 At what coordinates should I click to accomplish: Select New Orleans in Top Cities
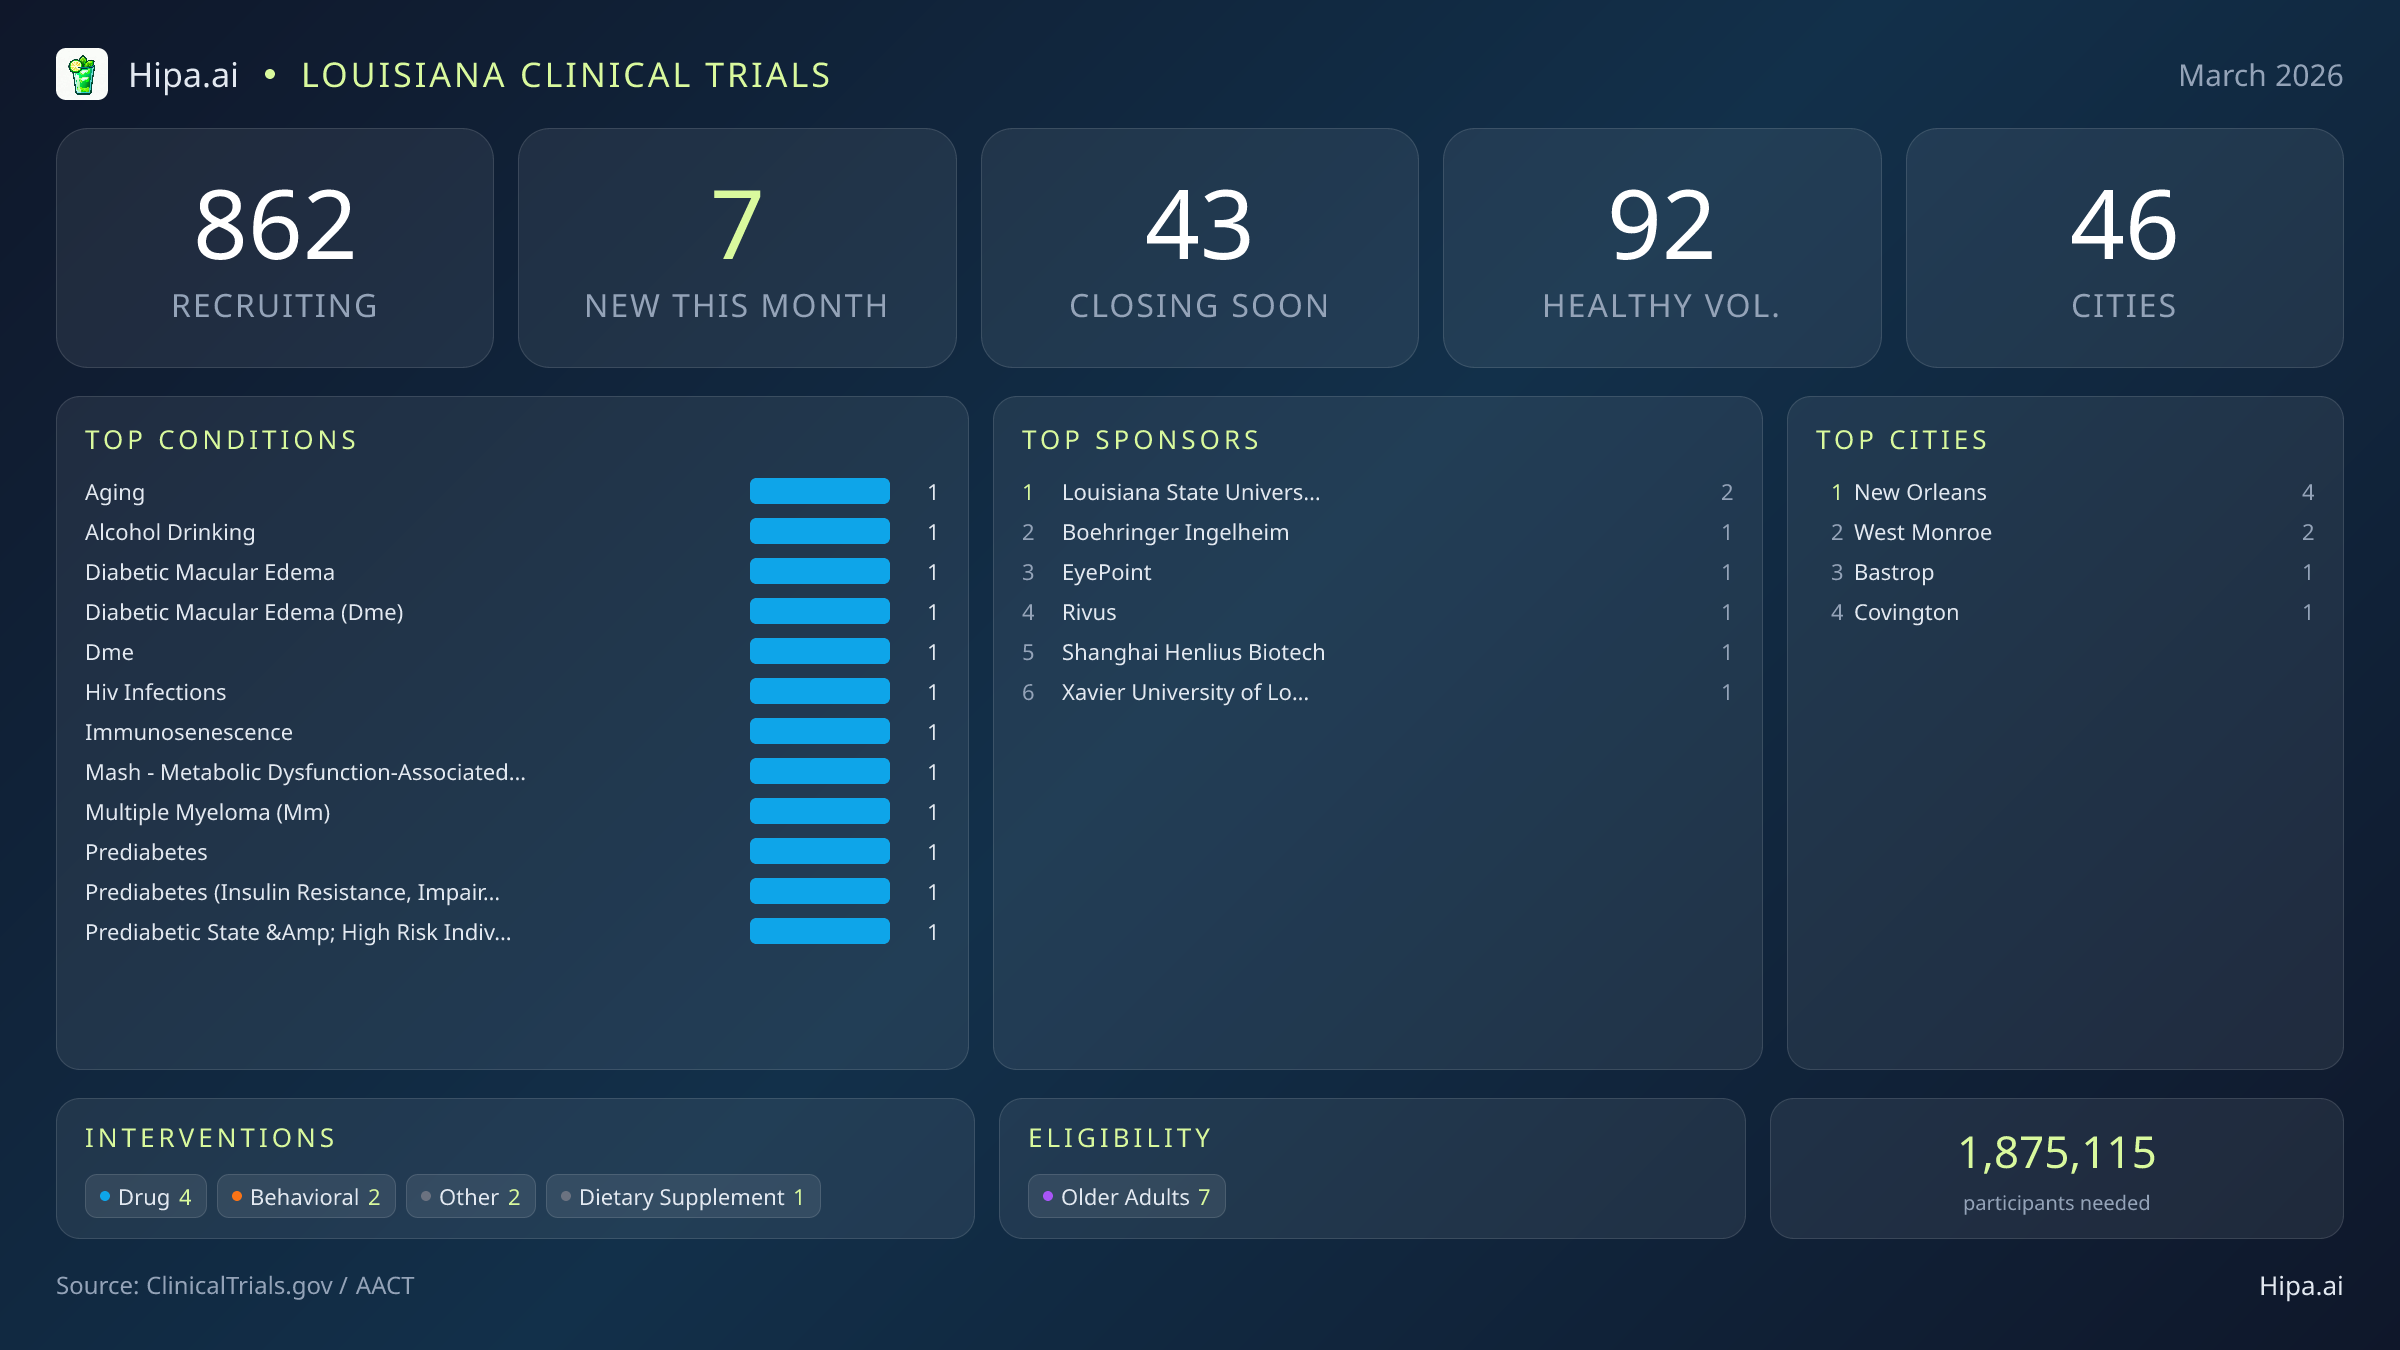tap(1919, 492)
